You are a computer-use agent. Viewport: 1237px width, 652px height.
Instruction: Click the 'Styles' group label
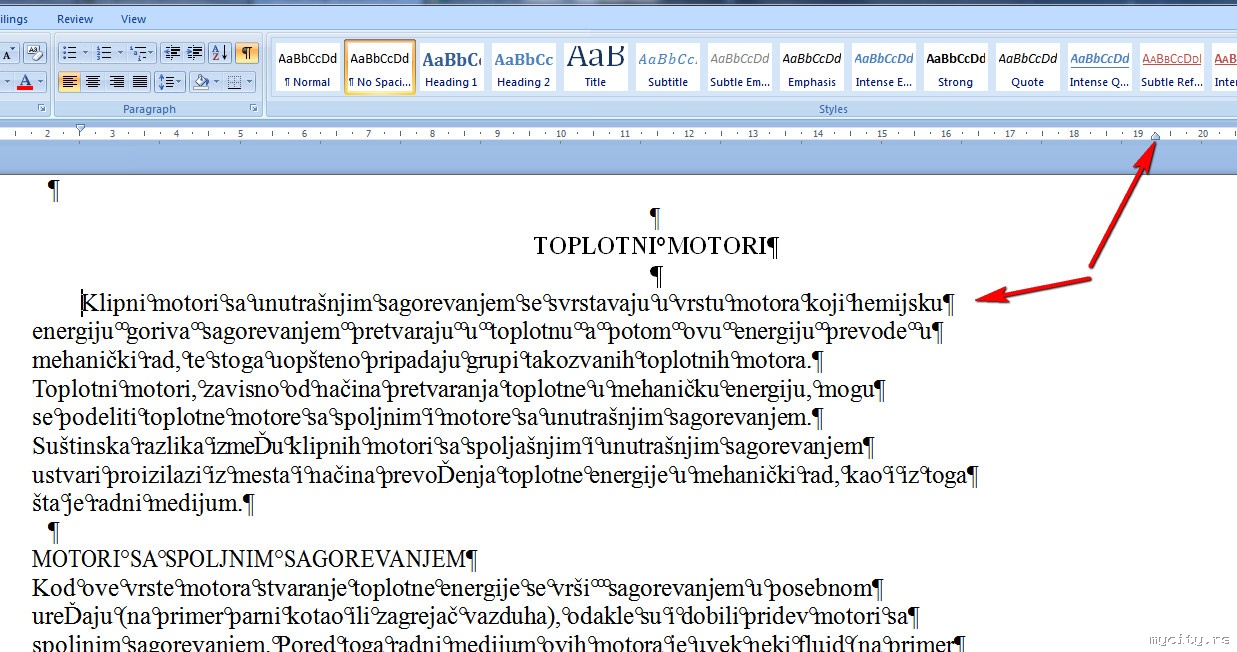[833, 109]
